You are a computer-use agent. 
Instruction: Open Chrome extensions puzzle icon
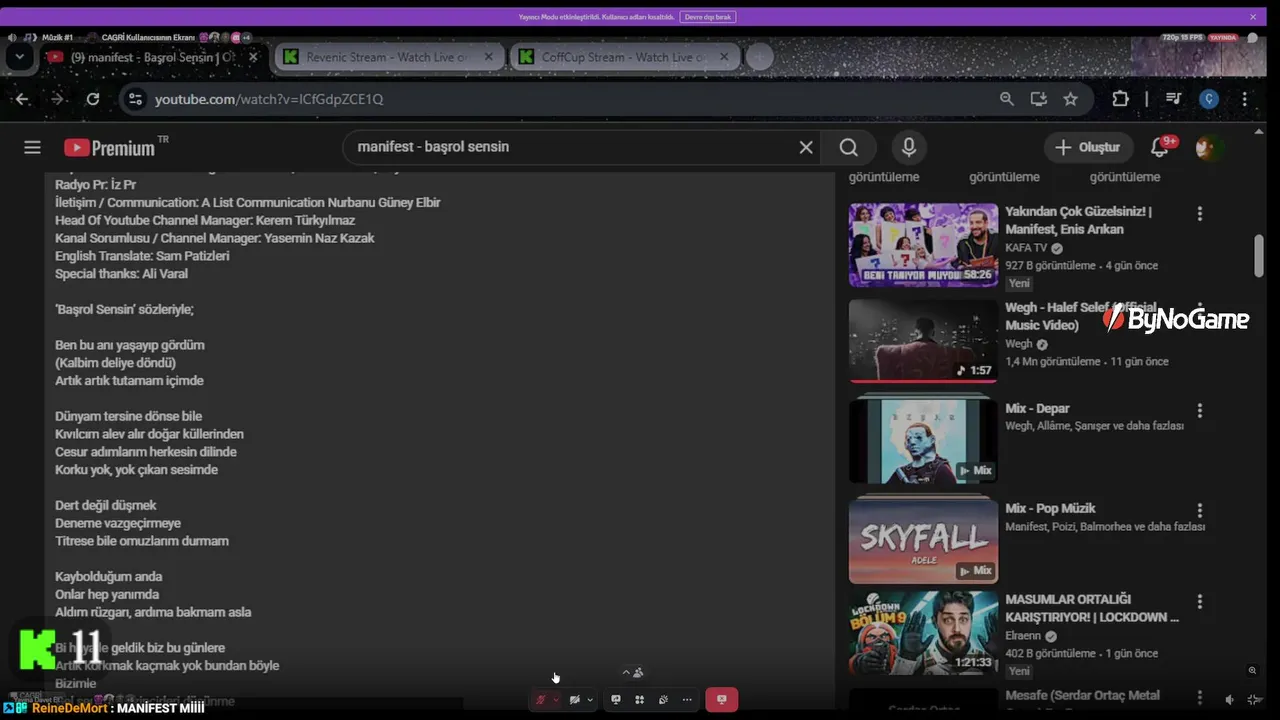pyautogui.click(x=1120, y=99)
